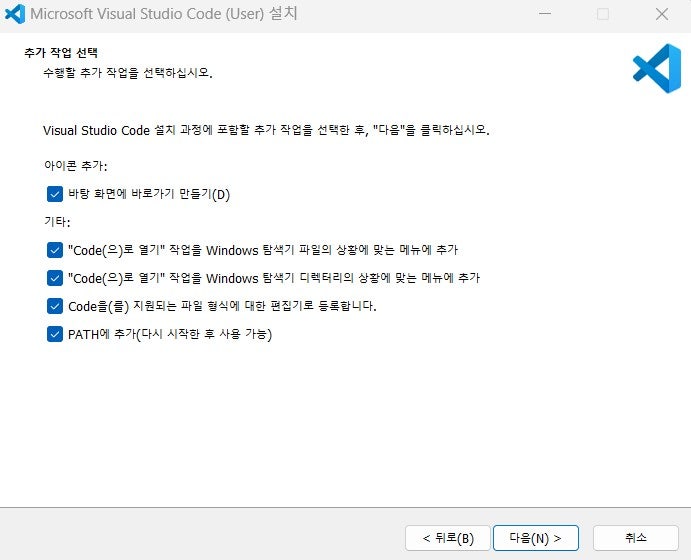This screenshot has width=691, height=560.
Task: Toggle the Windows 탐색기 파일 context menu checkbox
Action: [x=55, y=250]
